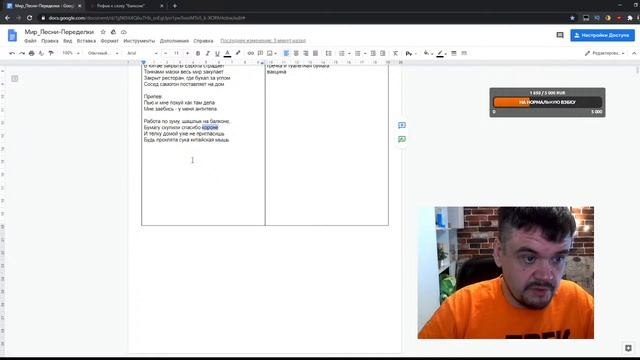
Task: Open the Формат menu
Action: [x=109, y=41]
